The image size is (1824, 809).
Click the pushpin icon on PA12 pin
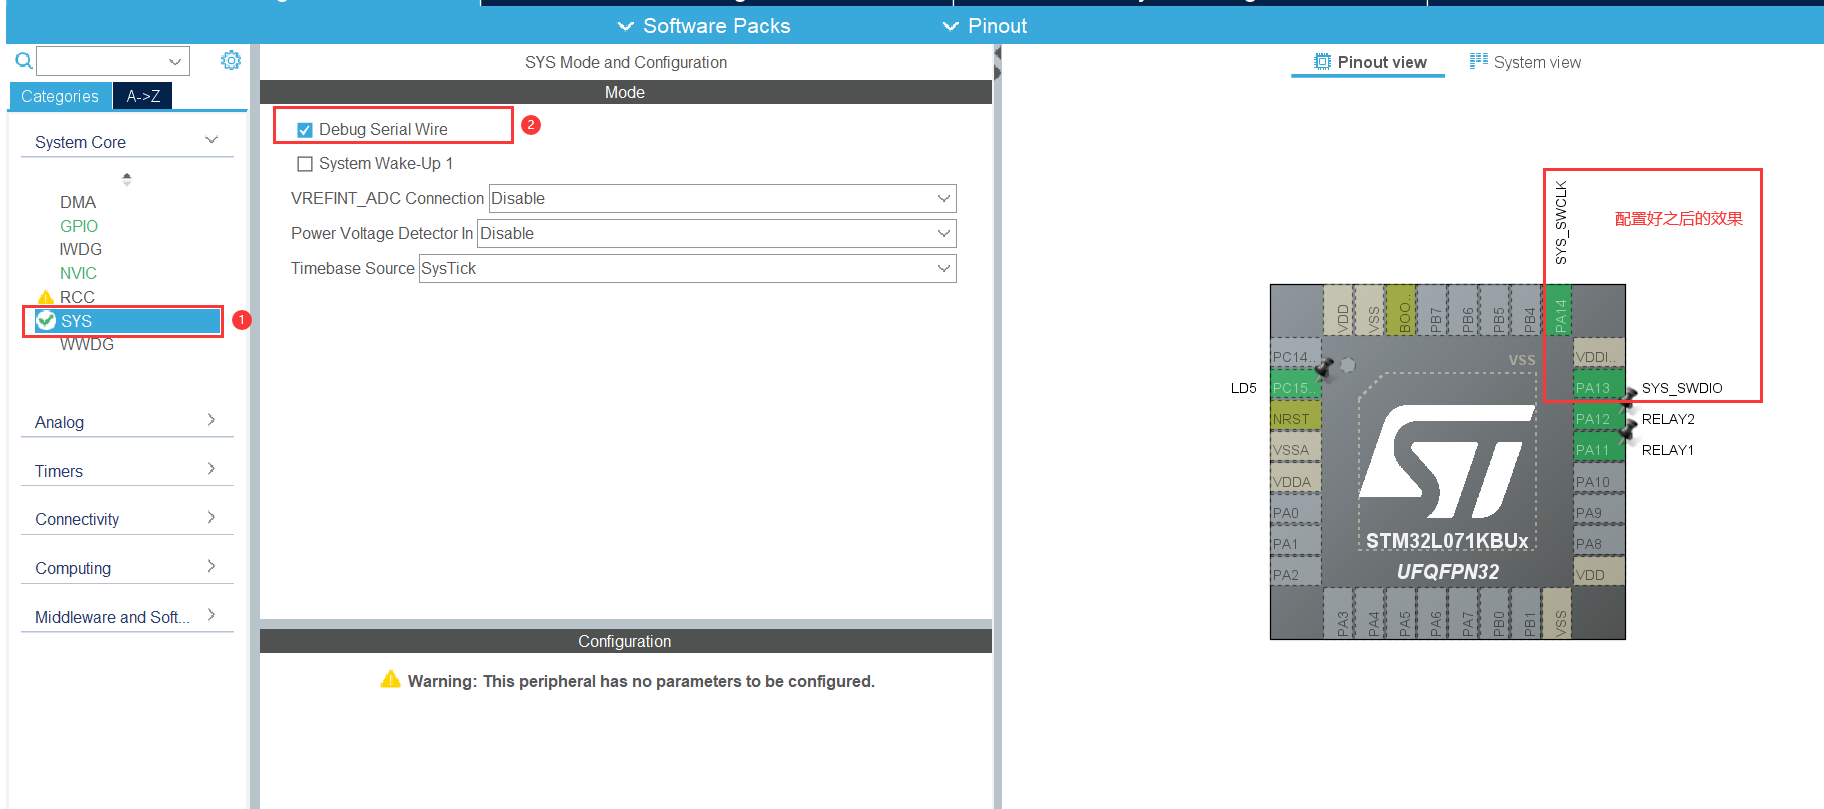[1628, 400]
